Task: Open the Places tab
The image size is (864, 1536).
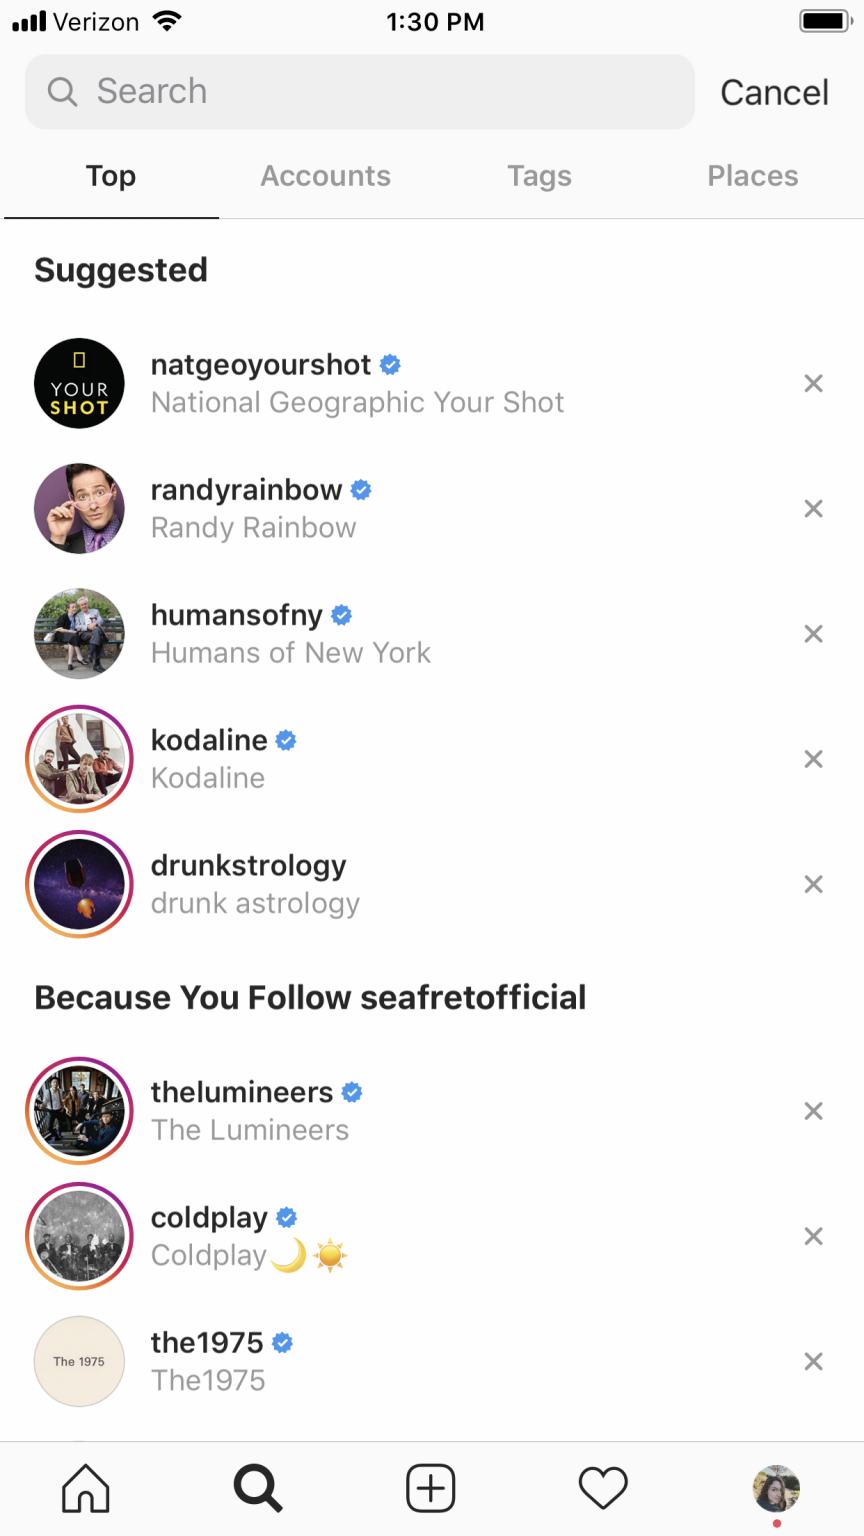Action: click(753, 176)
